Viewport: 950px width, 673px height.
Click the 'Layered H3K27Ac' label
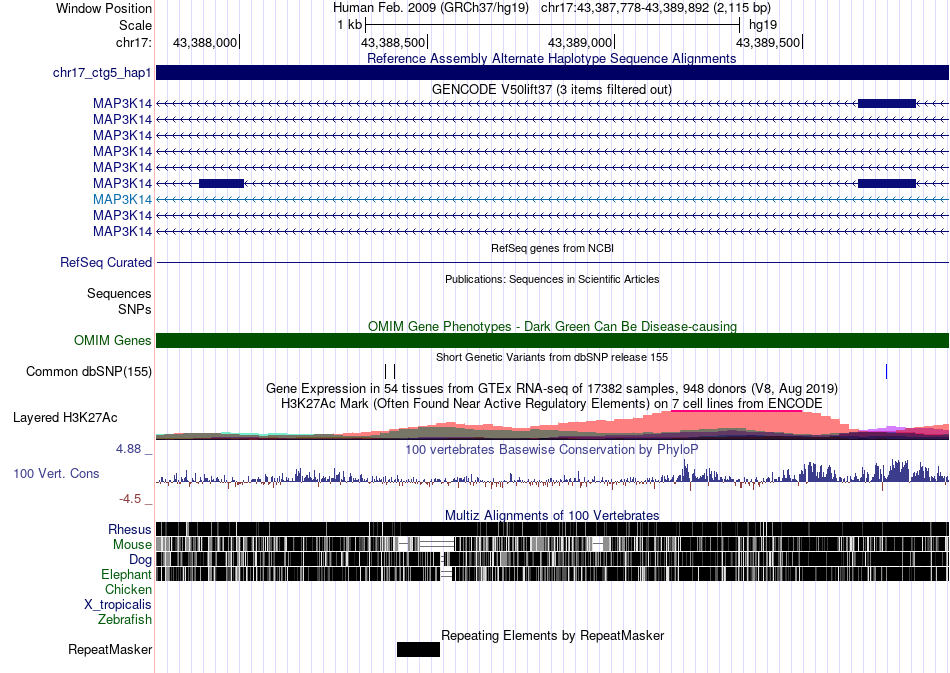pyautogui.click(x=65, y=417)
